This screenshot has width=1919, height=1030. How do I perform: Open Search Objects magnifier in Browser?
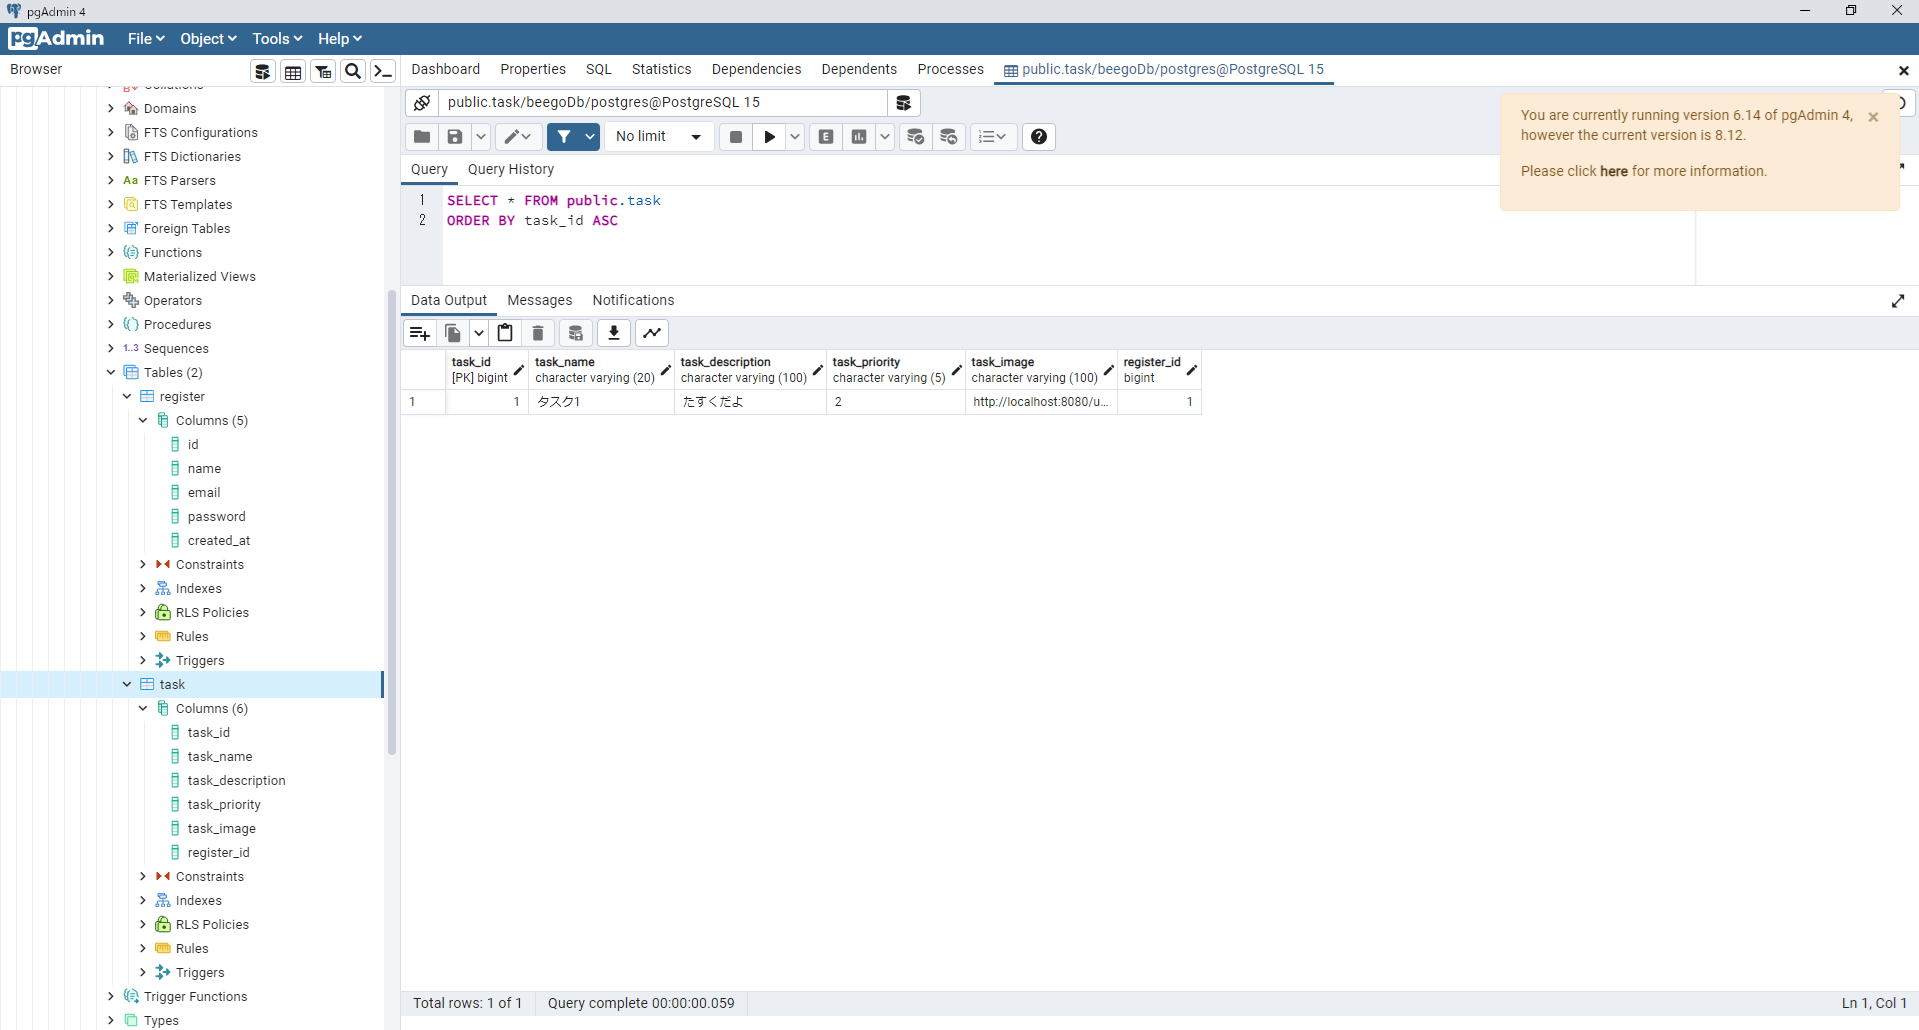[353, 71]
